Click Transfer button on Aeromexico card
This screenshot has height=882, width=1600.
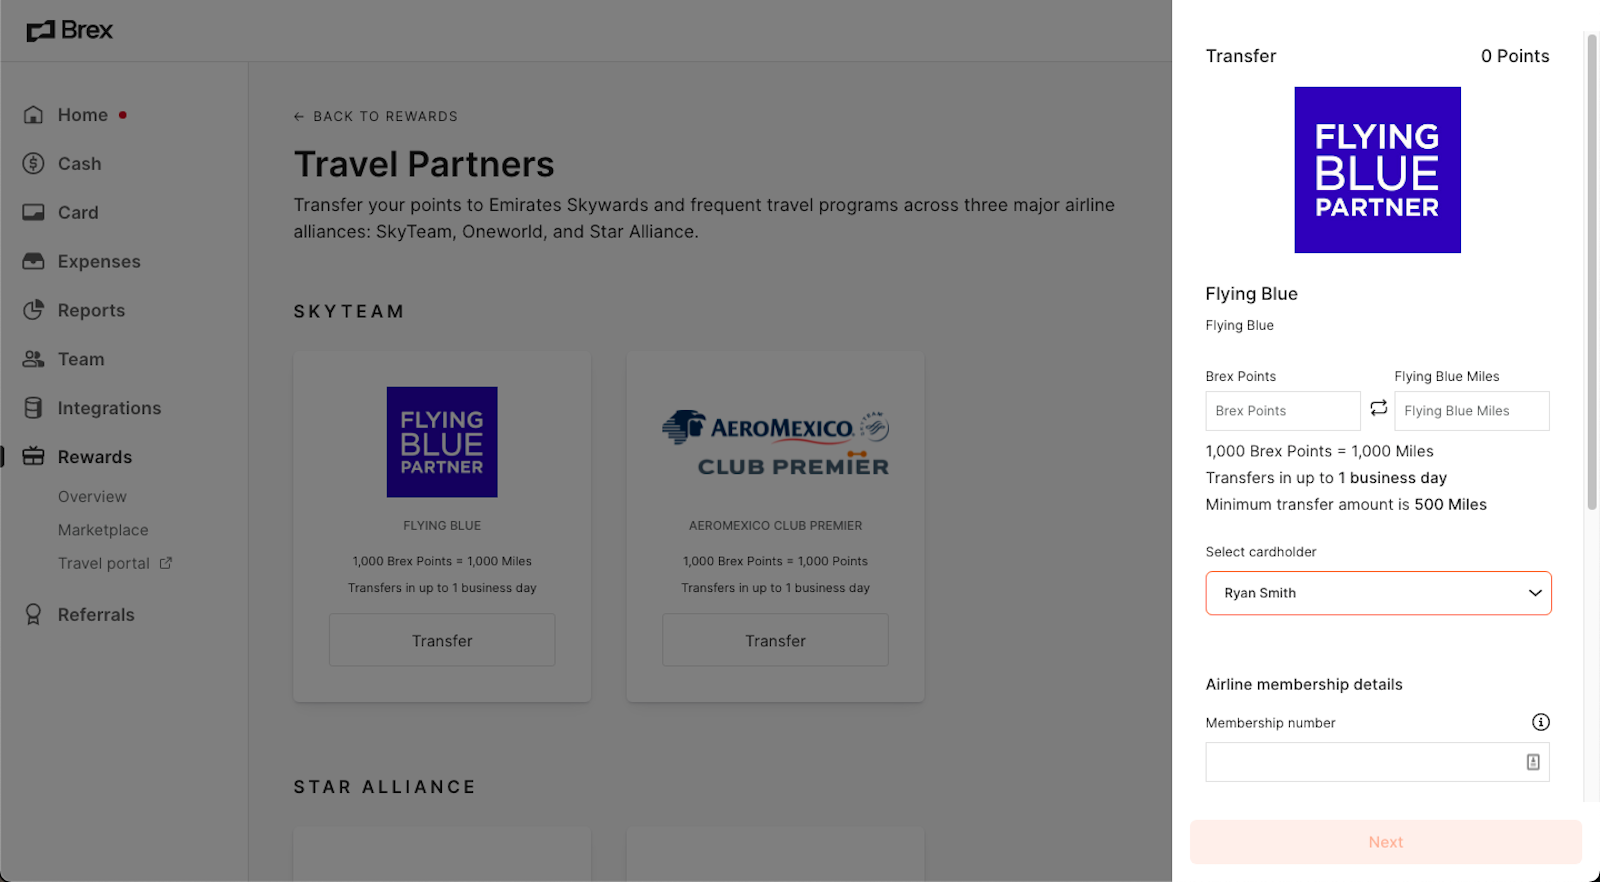775,640
